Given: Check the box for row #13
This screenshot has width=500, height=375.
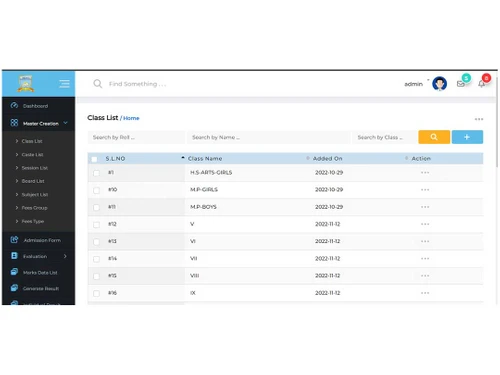Looking at the screenshot, I should coord(96,242).
